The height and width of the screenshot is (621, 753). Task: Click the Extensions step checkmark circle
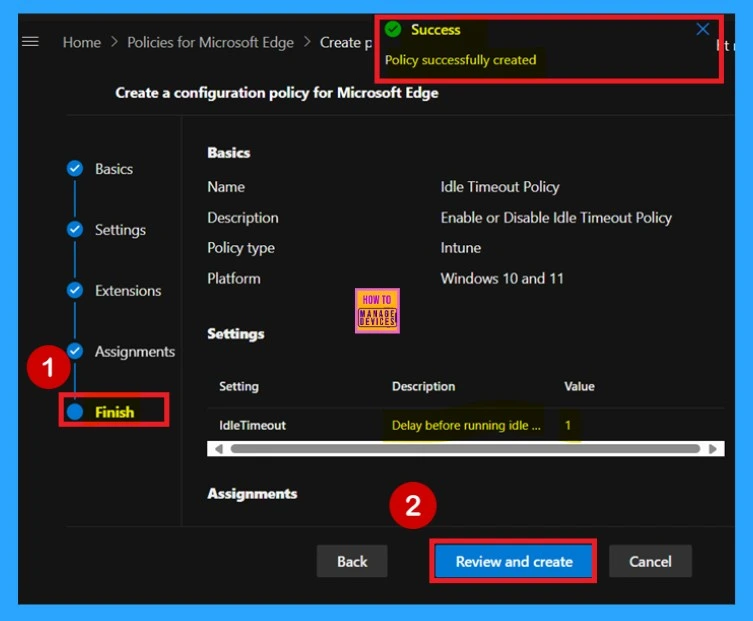point(75,290)
